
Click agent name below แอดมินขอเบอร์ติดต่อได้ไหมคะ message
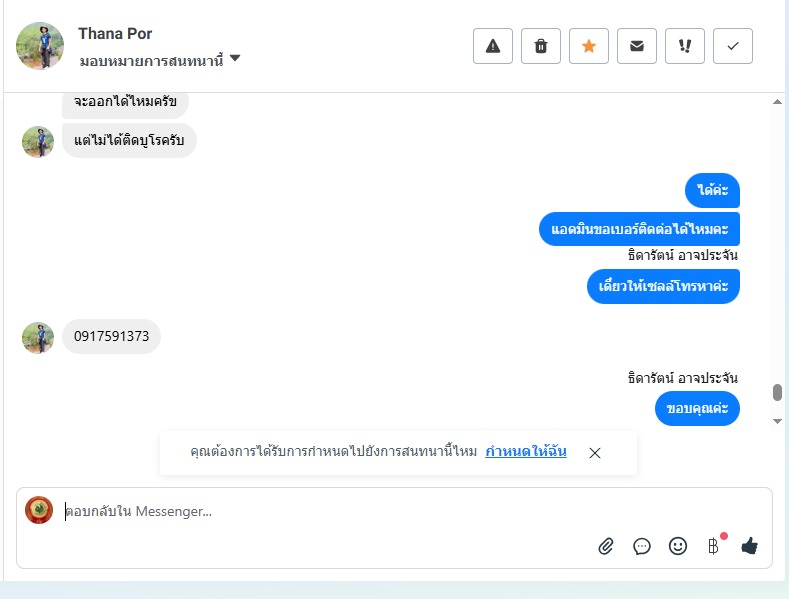pyautogui.click(x=683, y=255)
